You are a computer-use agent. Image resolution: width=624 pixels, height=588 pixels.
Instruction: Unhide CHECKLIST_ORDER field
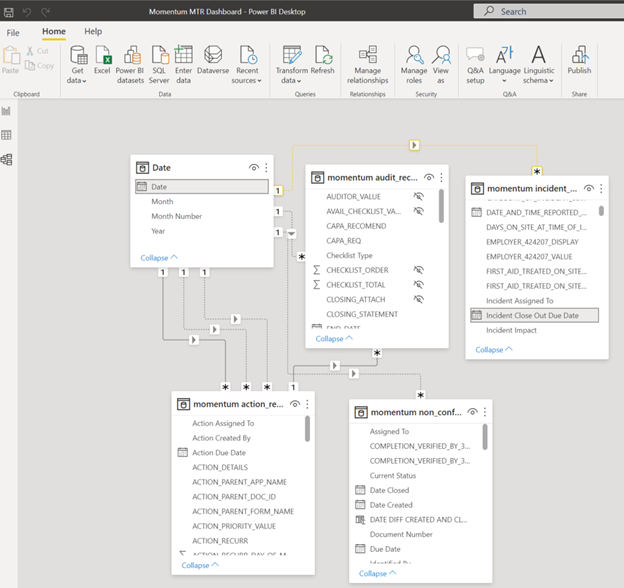(x=419, y=270)
